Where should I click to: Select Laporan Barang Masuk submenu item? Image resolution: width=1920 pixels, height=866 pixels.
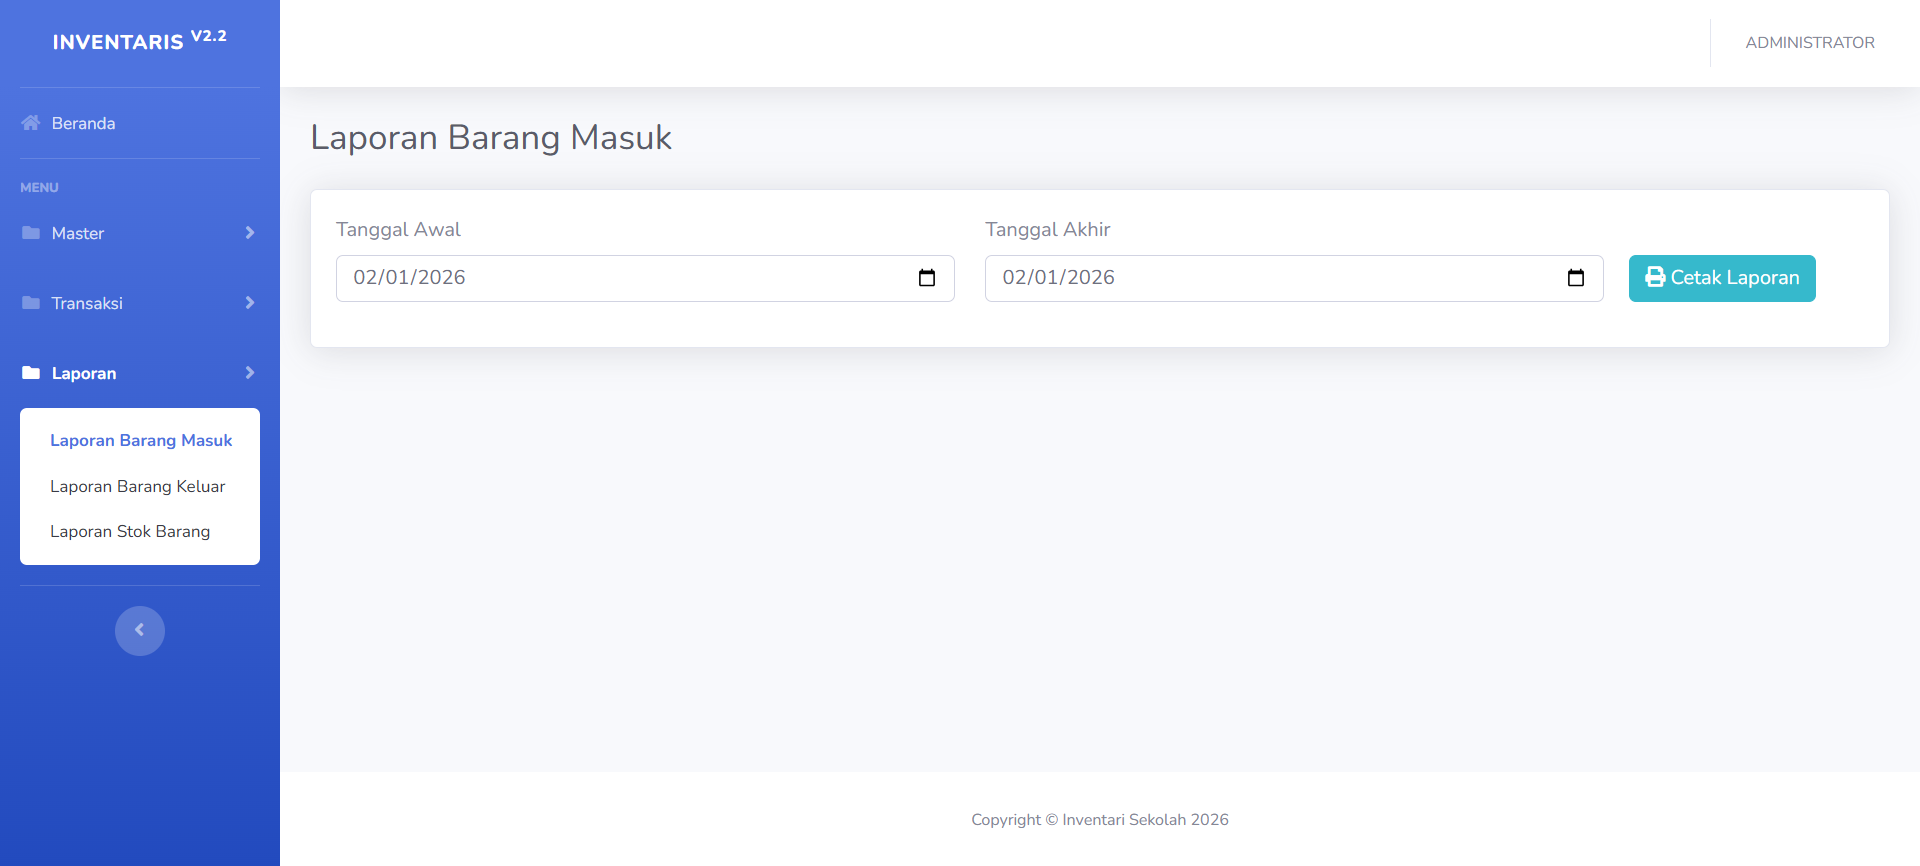[x=141, y=440]
